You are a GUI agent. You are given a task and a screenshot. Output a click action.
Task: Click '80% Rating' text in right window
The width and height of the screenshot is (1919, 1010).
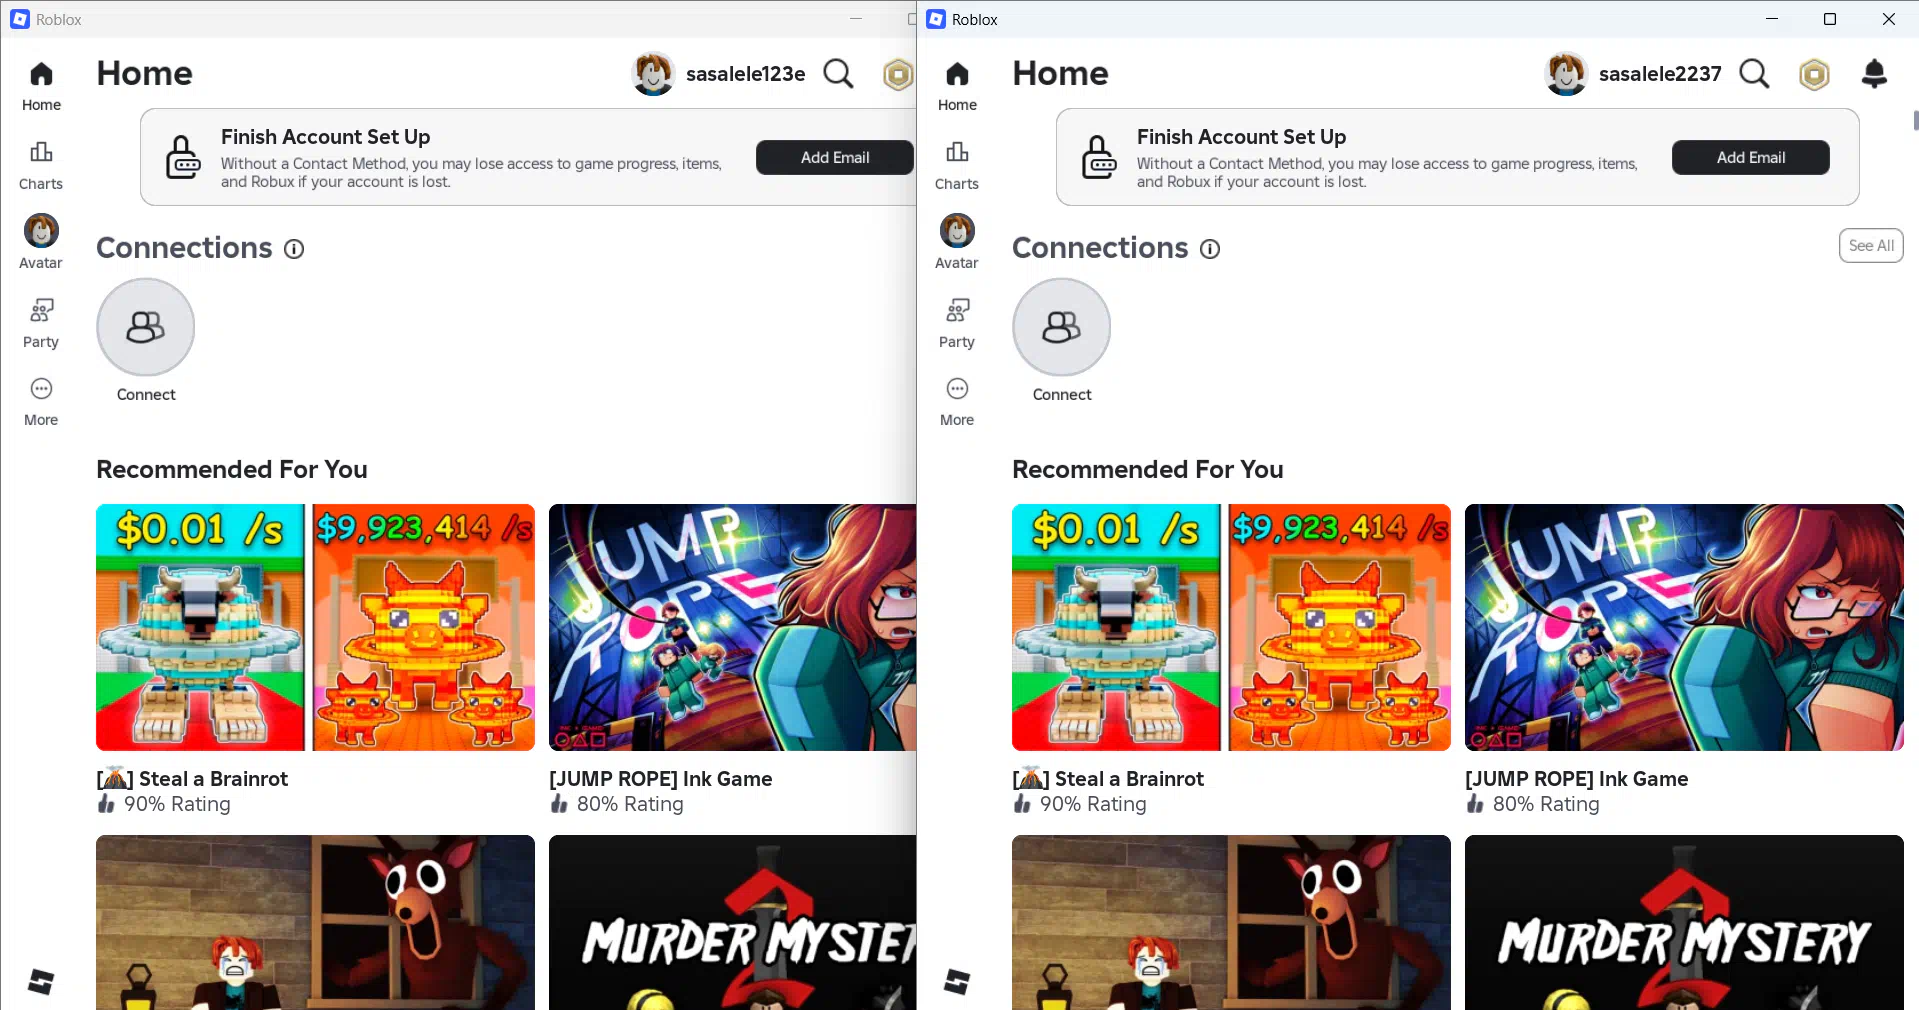[x=1545, y=804]
